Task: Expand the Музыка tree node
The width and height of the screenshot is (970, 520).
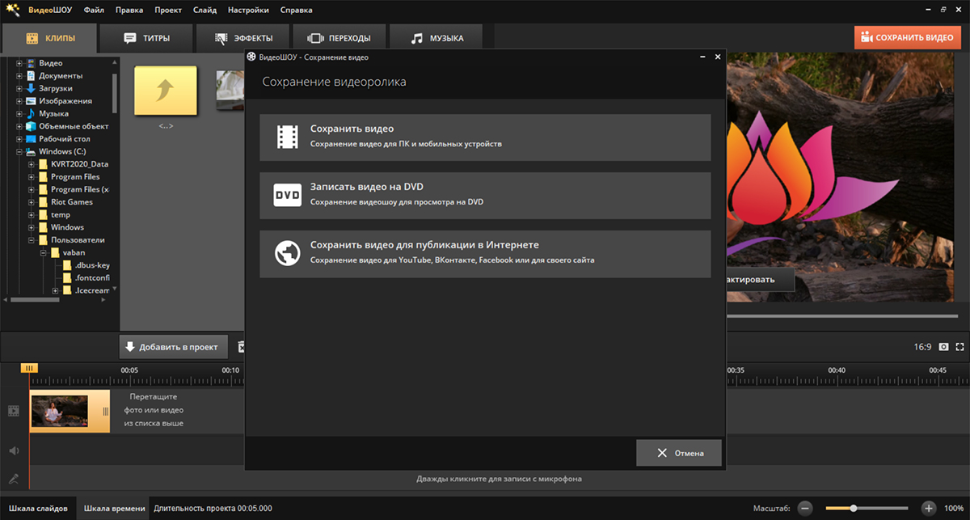Action: (19, 114)
